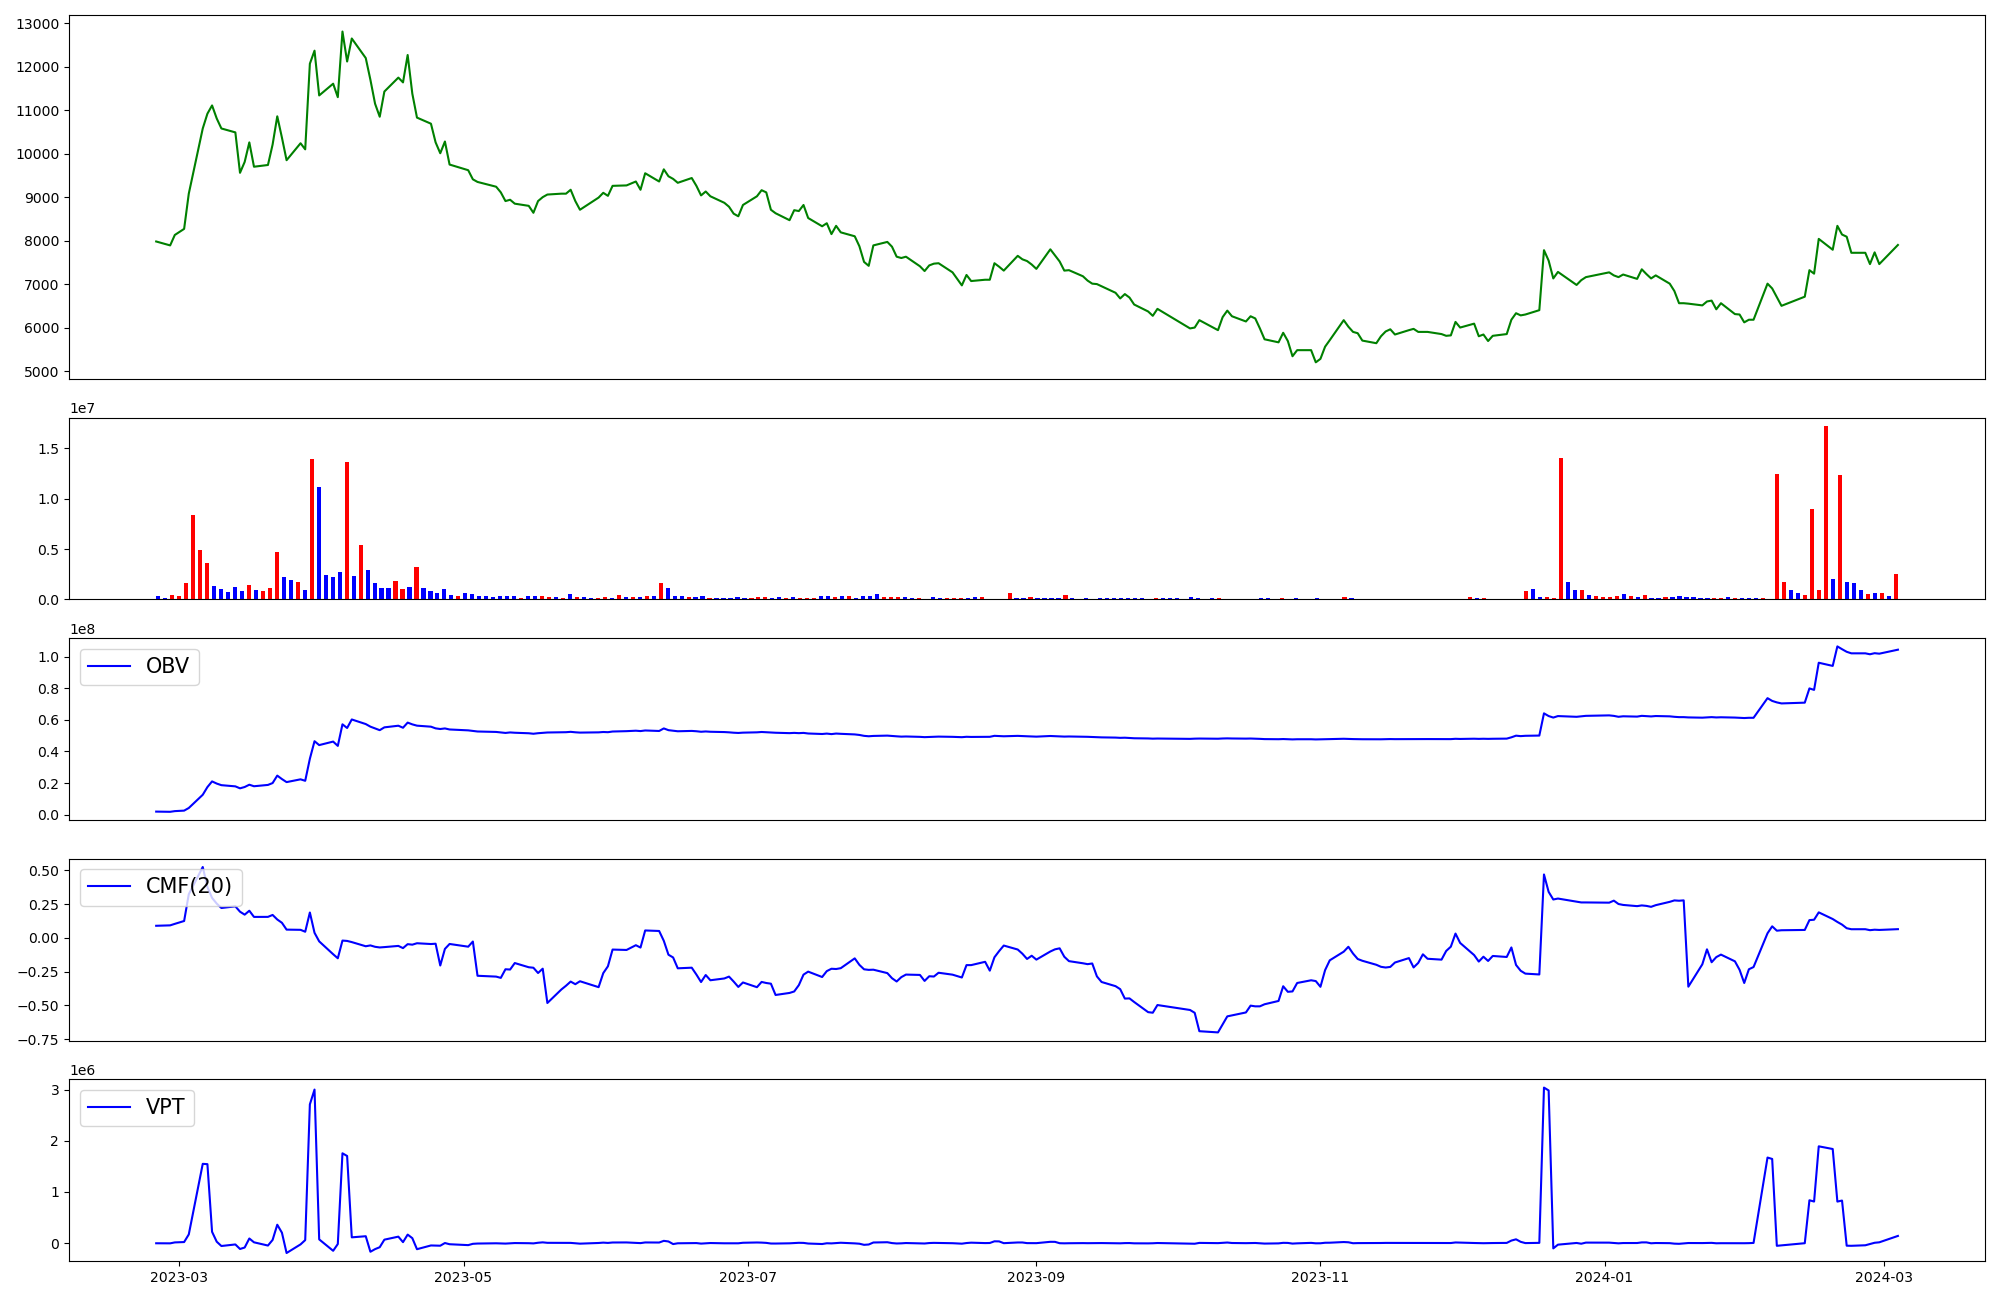Click the 1e8 exponent label above OBV chart

[x=82, y=629]
